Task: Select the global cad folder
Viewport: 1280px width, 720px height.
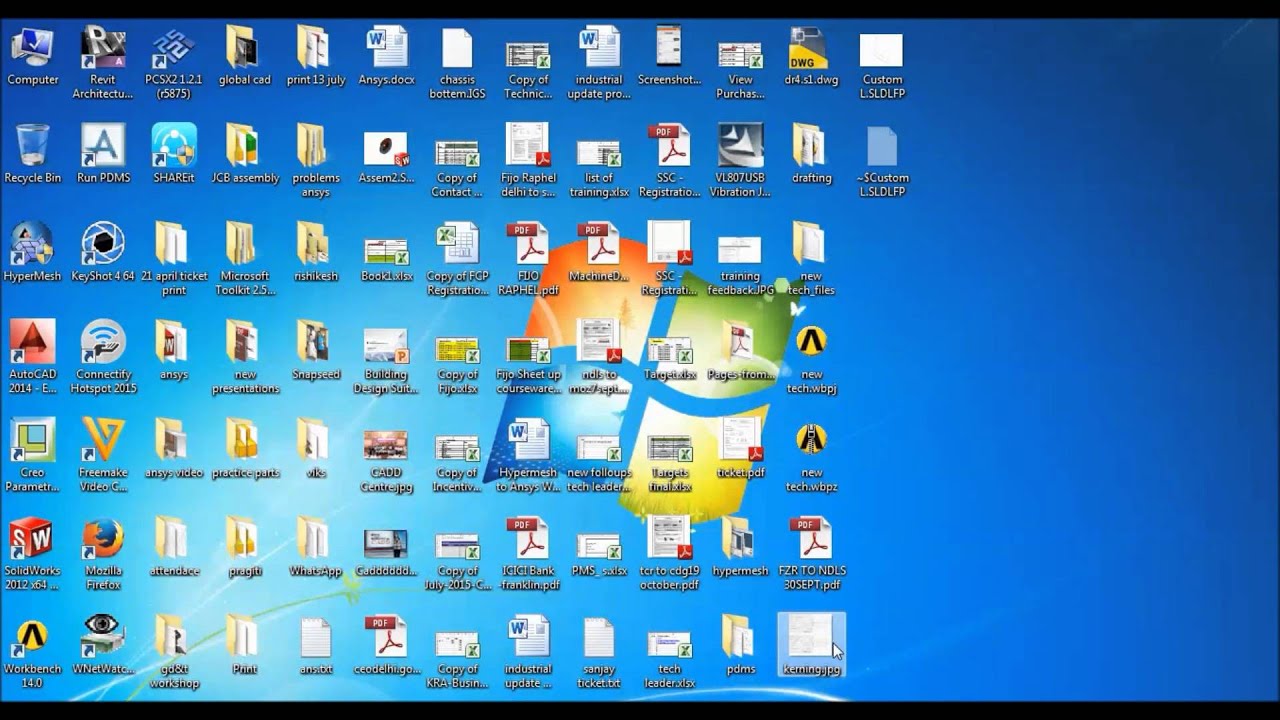Action: (244, 56)
